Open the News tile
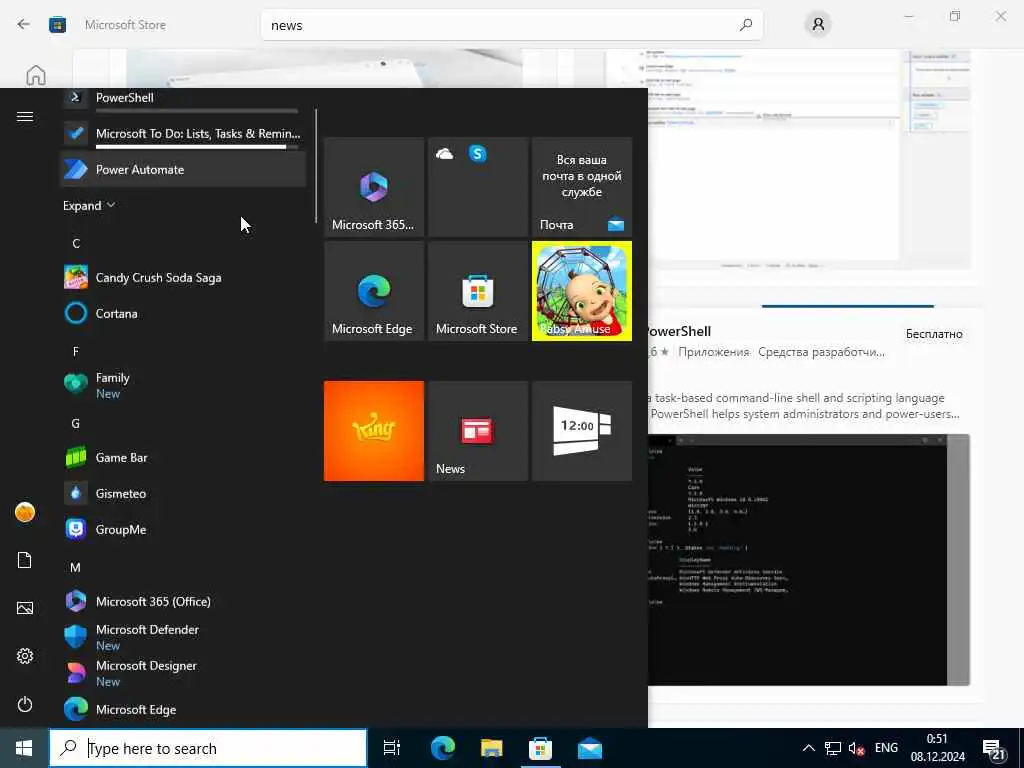Image resolution: width=1024 pixels, height=768 pixels. pyautogui.click(x=478, y=431)
